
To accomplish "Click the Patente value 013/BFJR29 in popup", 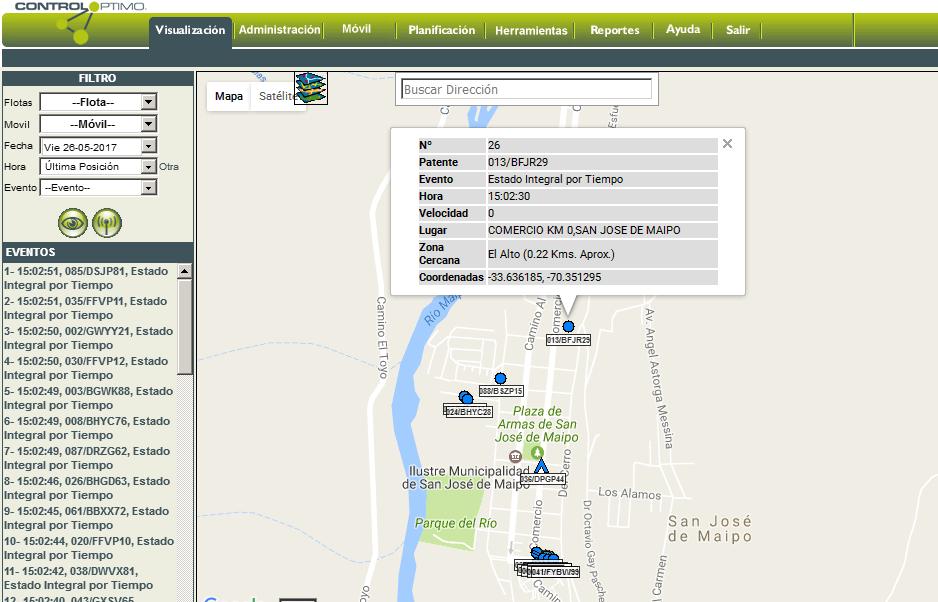I will coord(517,162).
